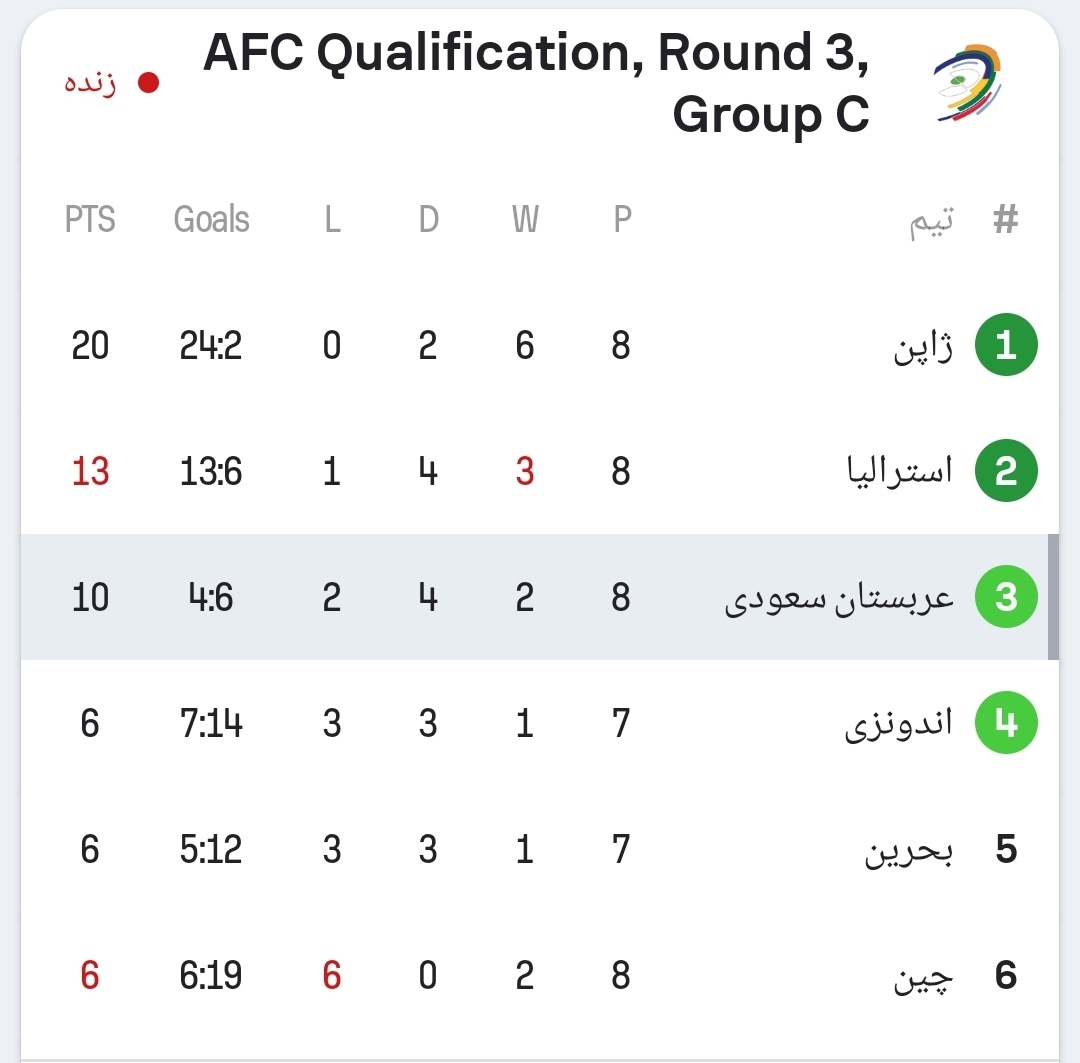The height and width of the screenshot is (1063, 1080).
Task: Click the AFC Qualification tournament logo
Action: click(967, 83)
